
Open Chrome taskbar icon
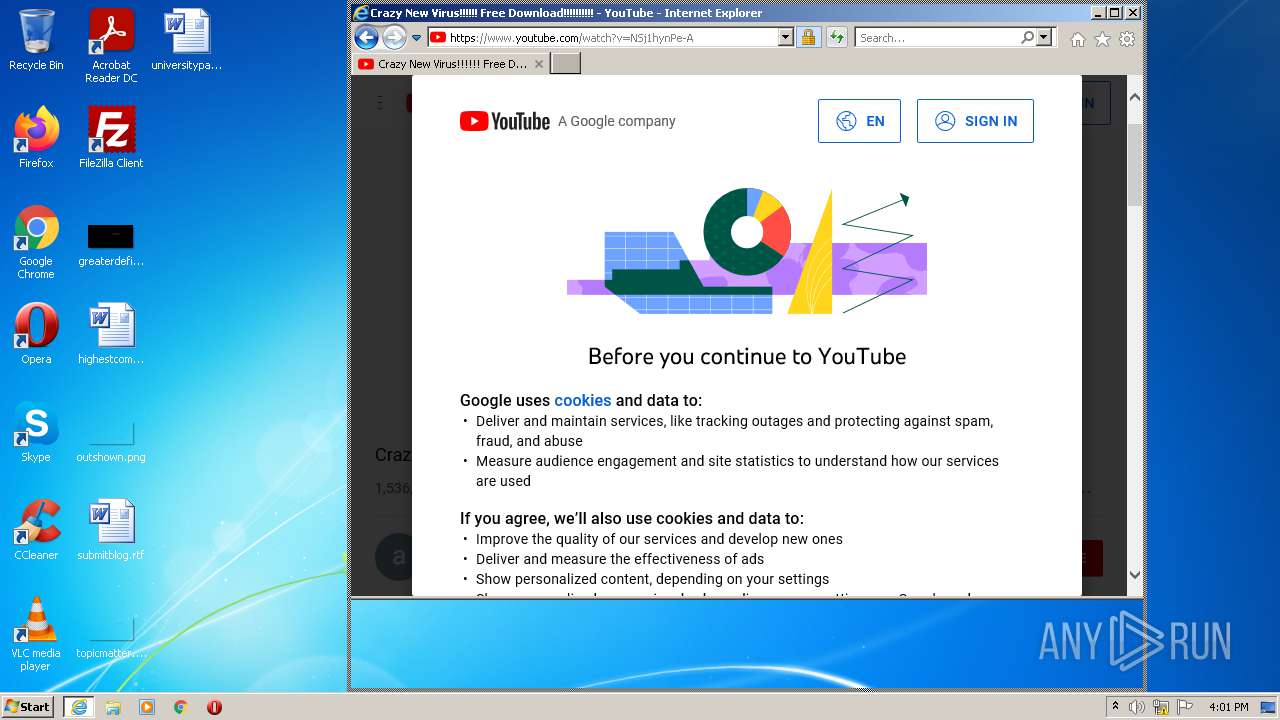180,707
